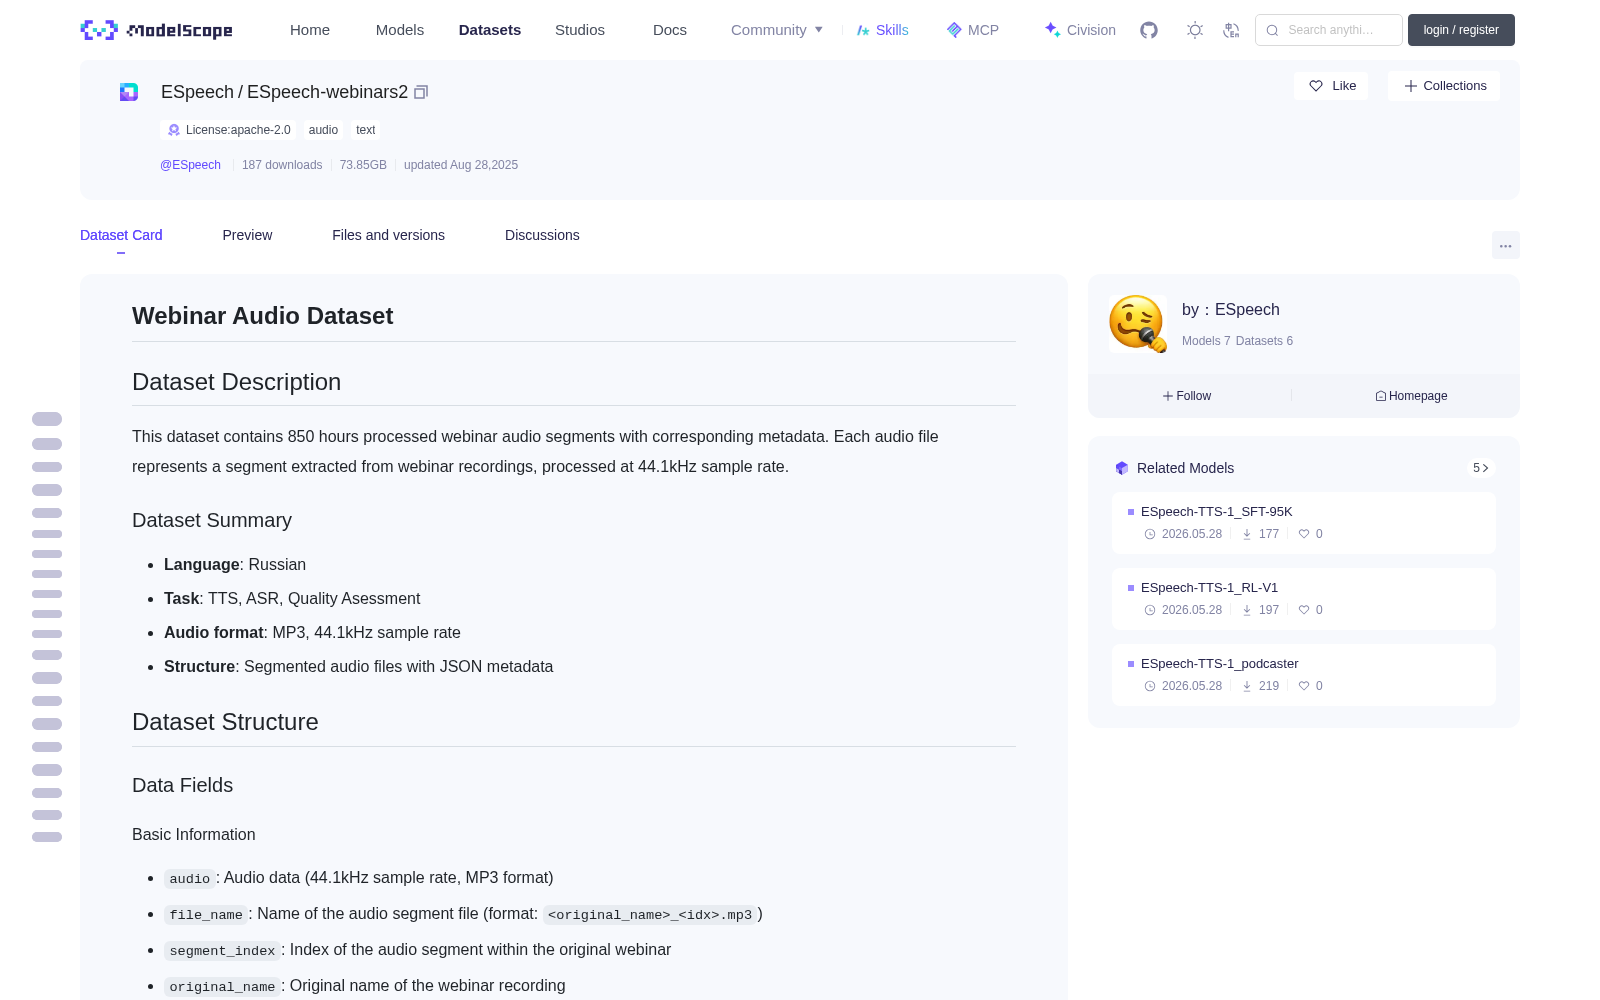Open the Skills link in navigation
1600x1000 pixels.
point(883,30)
